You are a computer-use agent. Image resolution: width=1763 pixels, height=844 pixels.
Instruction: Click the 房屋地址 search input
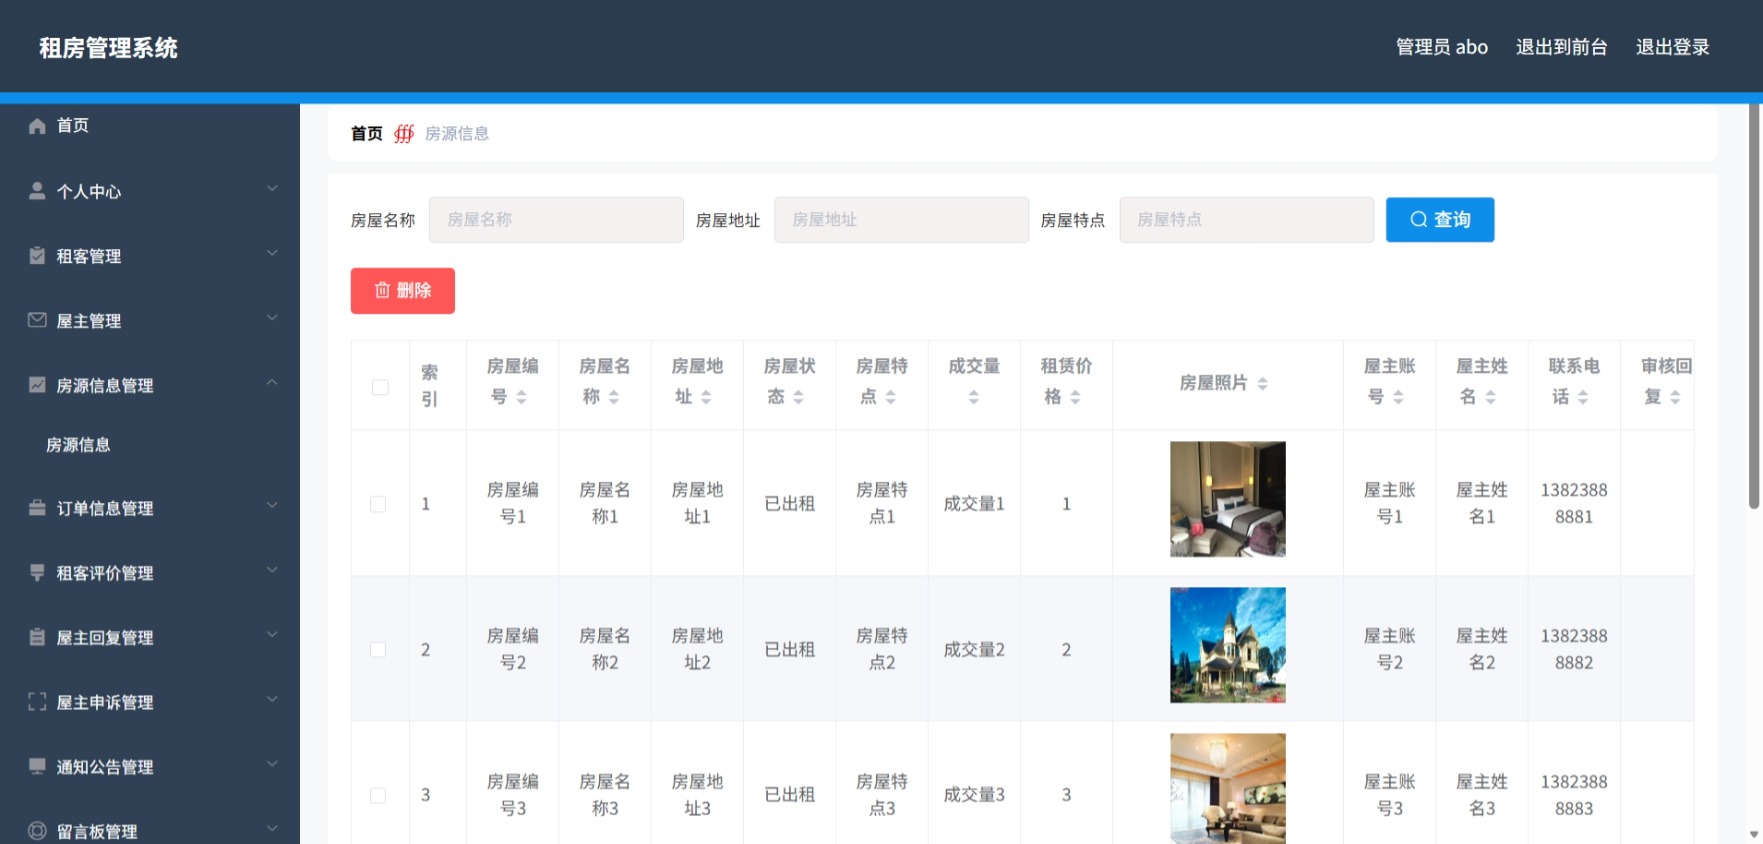(x=901, y=220)
